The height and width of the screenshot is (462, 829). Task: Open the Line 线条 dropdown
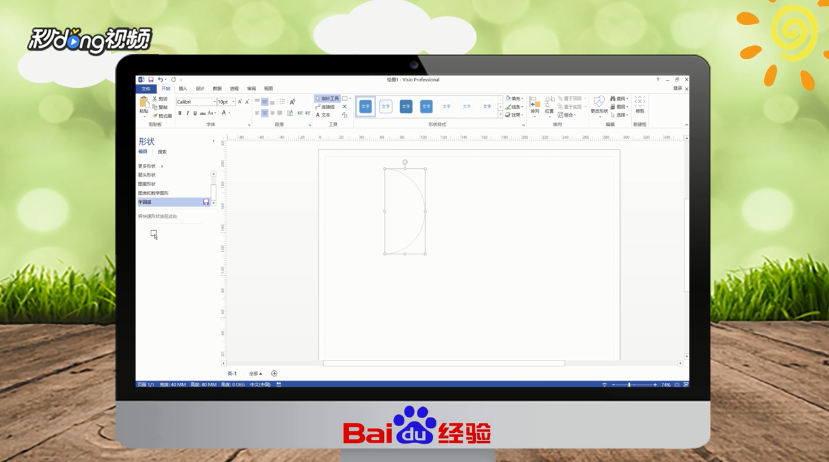tap(514, 107)
